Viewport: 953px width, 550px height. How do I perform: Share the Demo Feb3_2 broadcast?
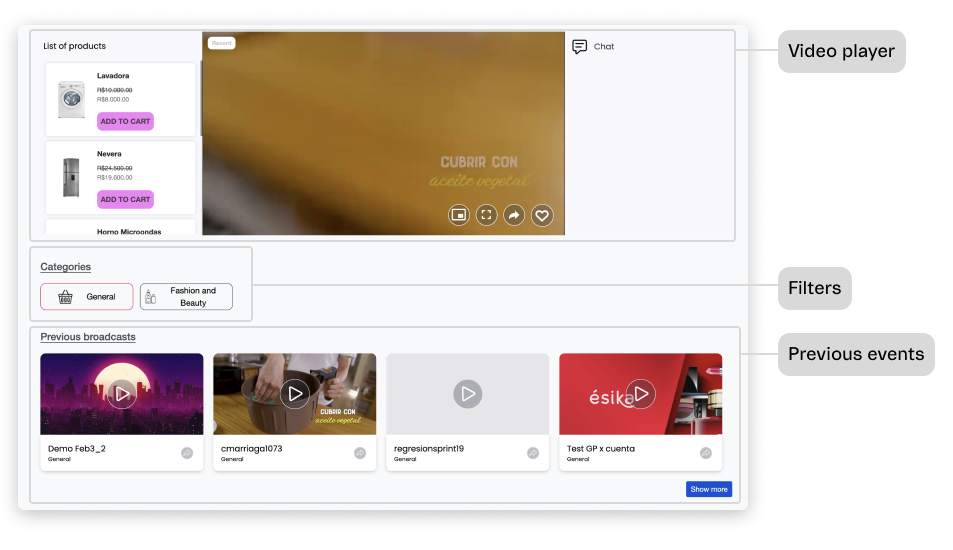pos(187,453)
